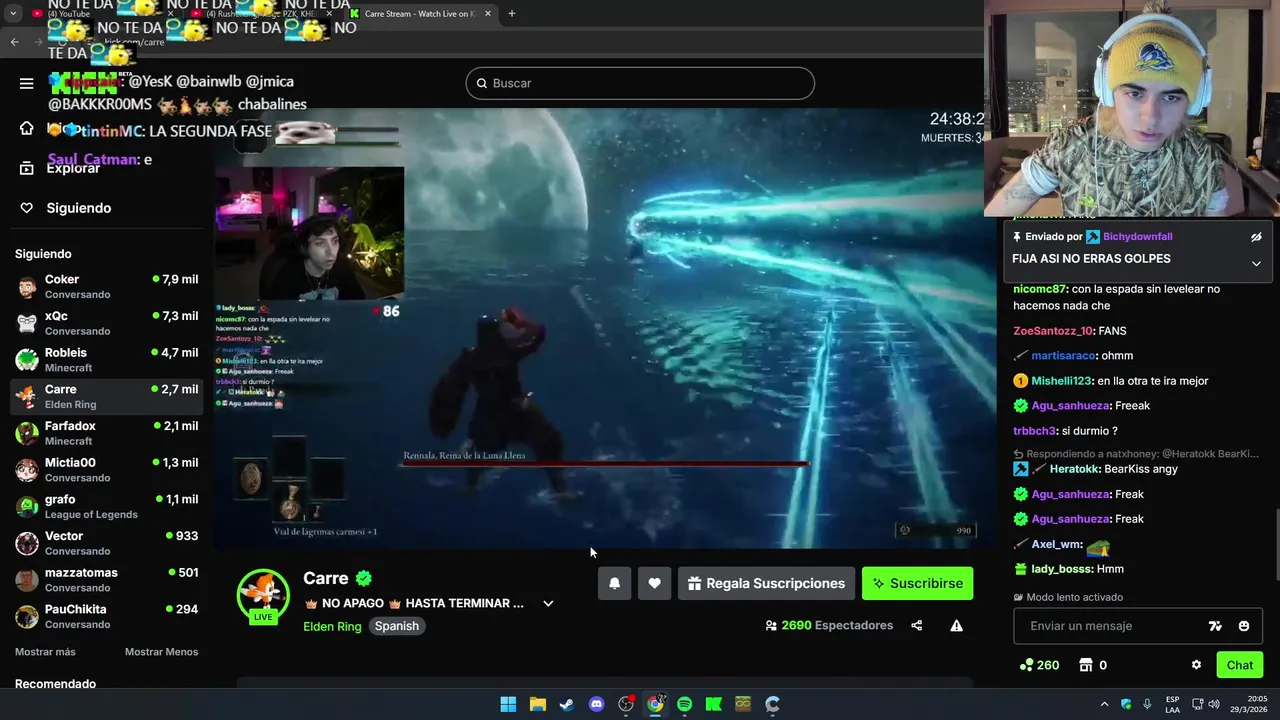Click Regala Suscripciones button
Image resolution: width=1280 pixels, height=720 pixels.
click(766, 583)
